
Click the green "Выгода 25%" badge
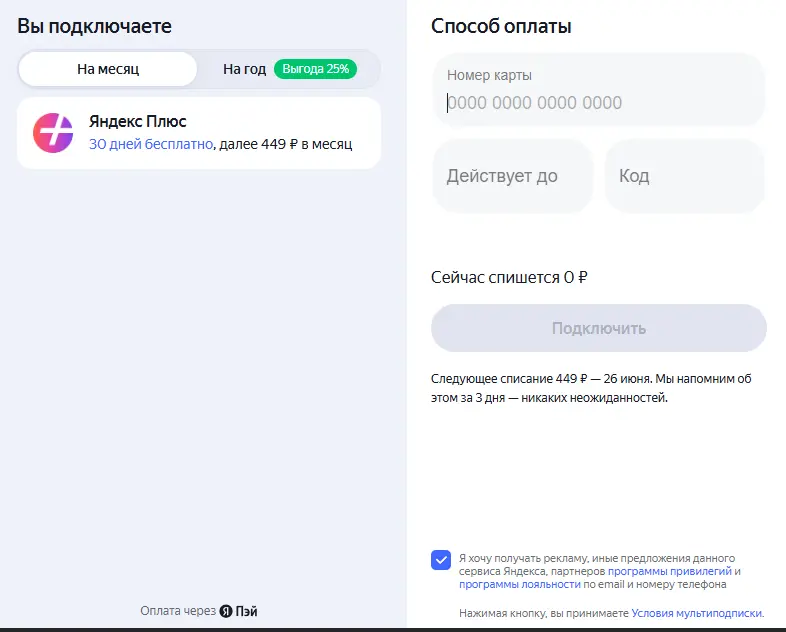click(x=315, y=69)
